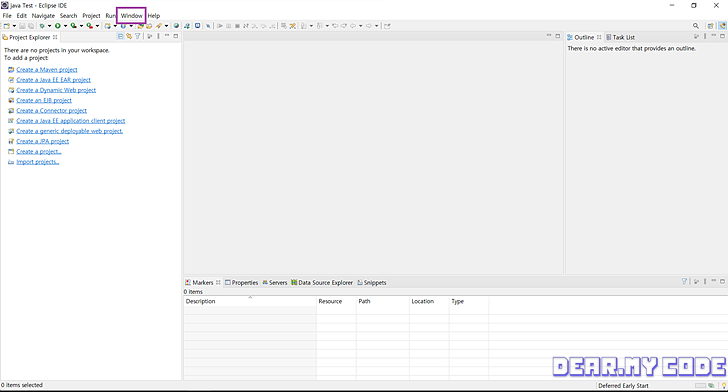Click the Location column header
728x392 pixels.
coord(429,301)
